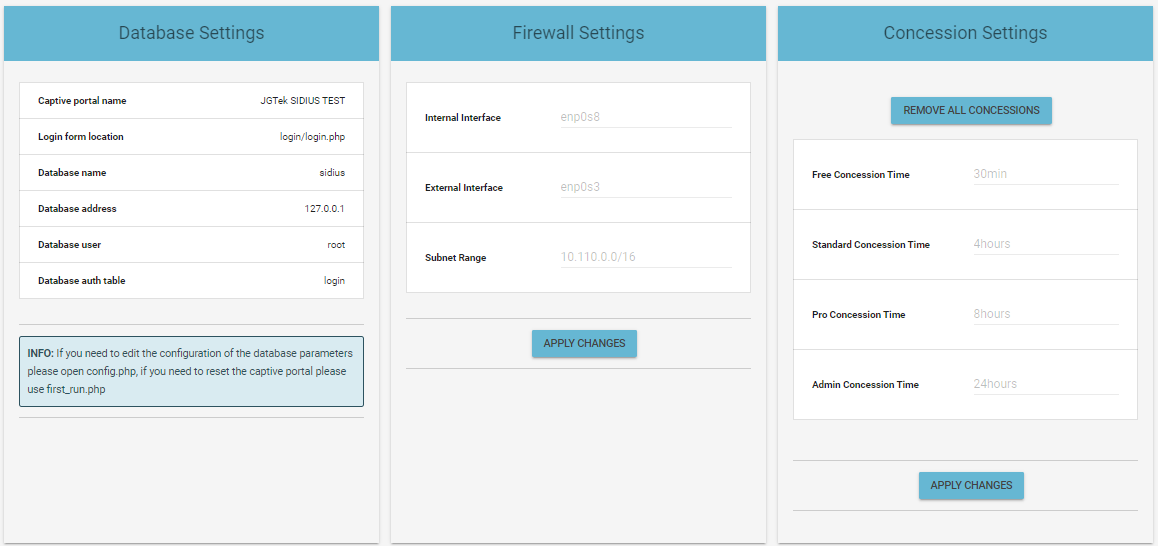Viewport: 1158px width, 546px height.
Task: Edit the Pro Concession Time field
Action: pyautogui.click(x=1046, y=314)
